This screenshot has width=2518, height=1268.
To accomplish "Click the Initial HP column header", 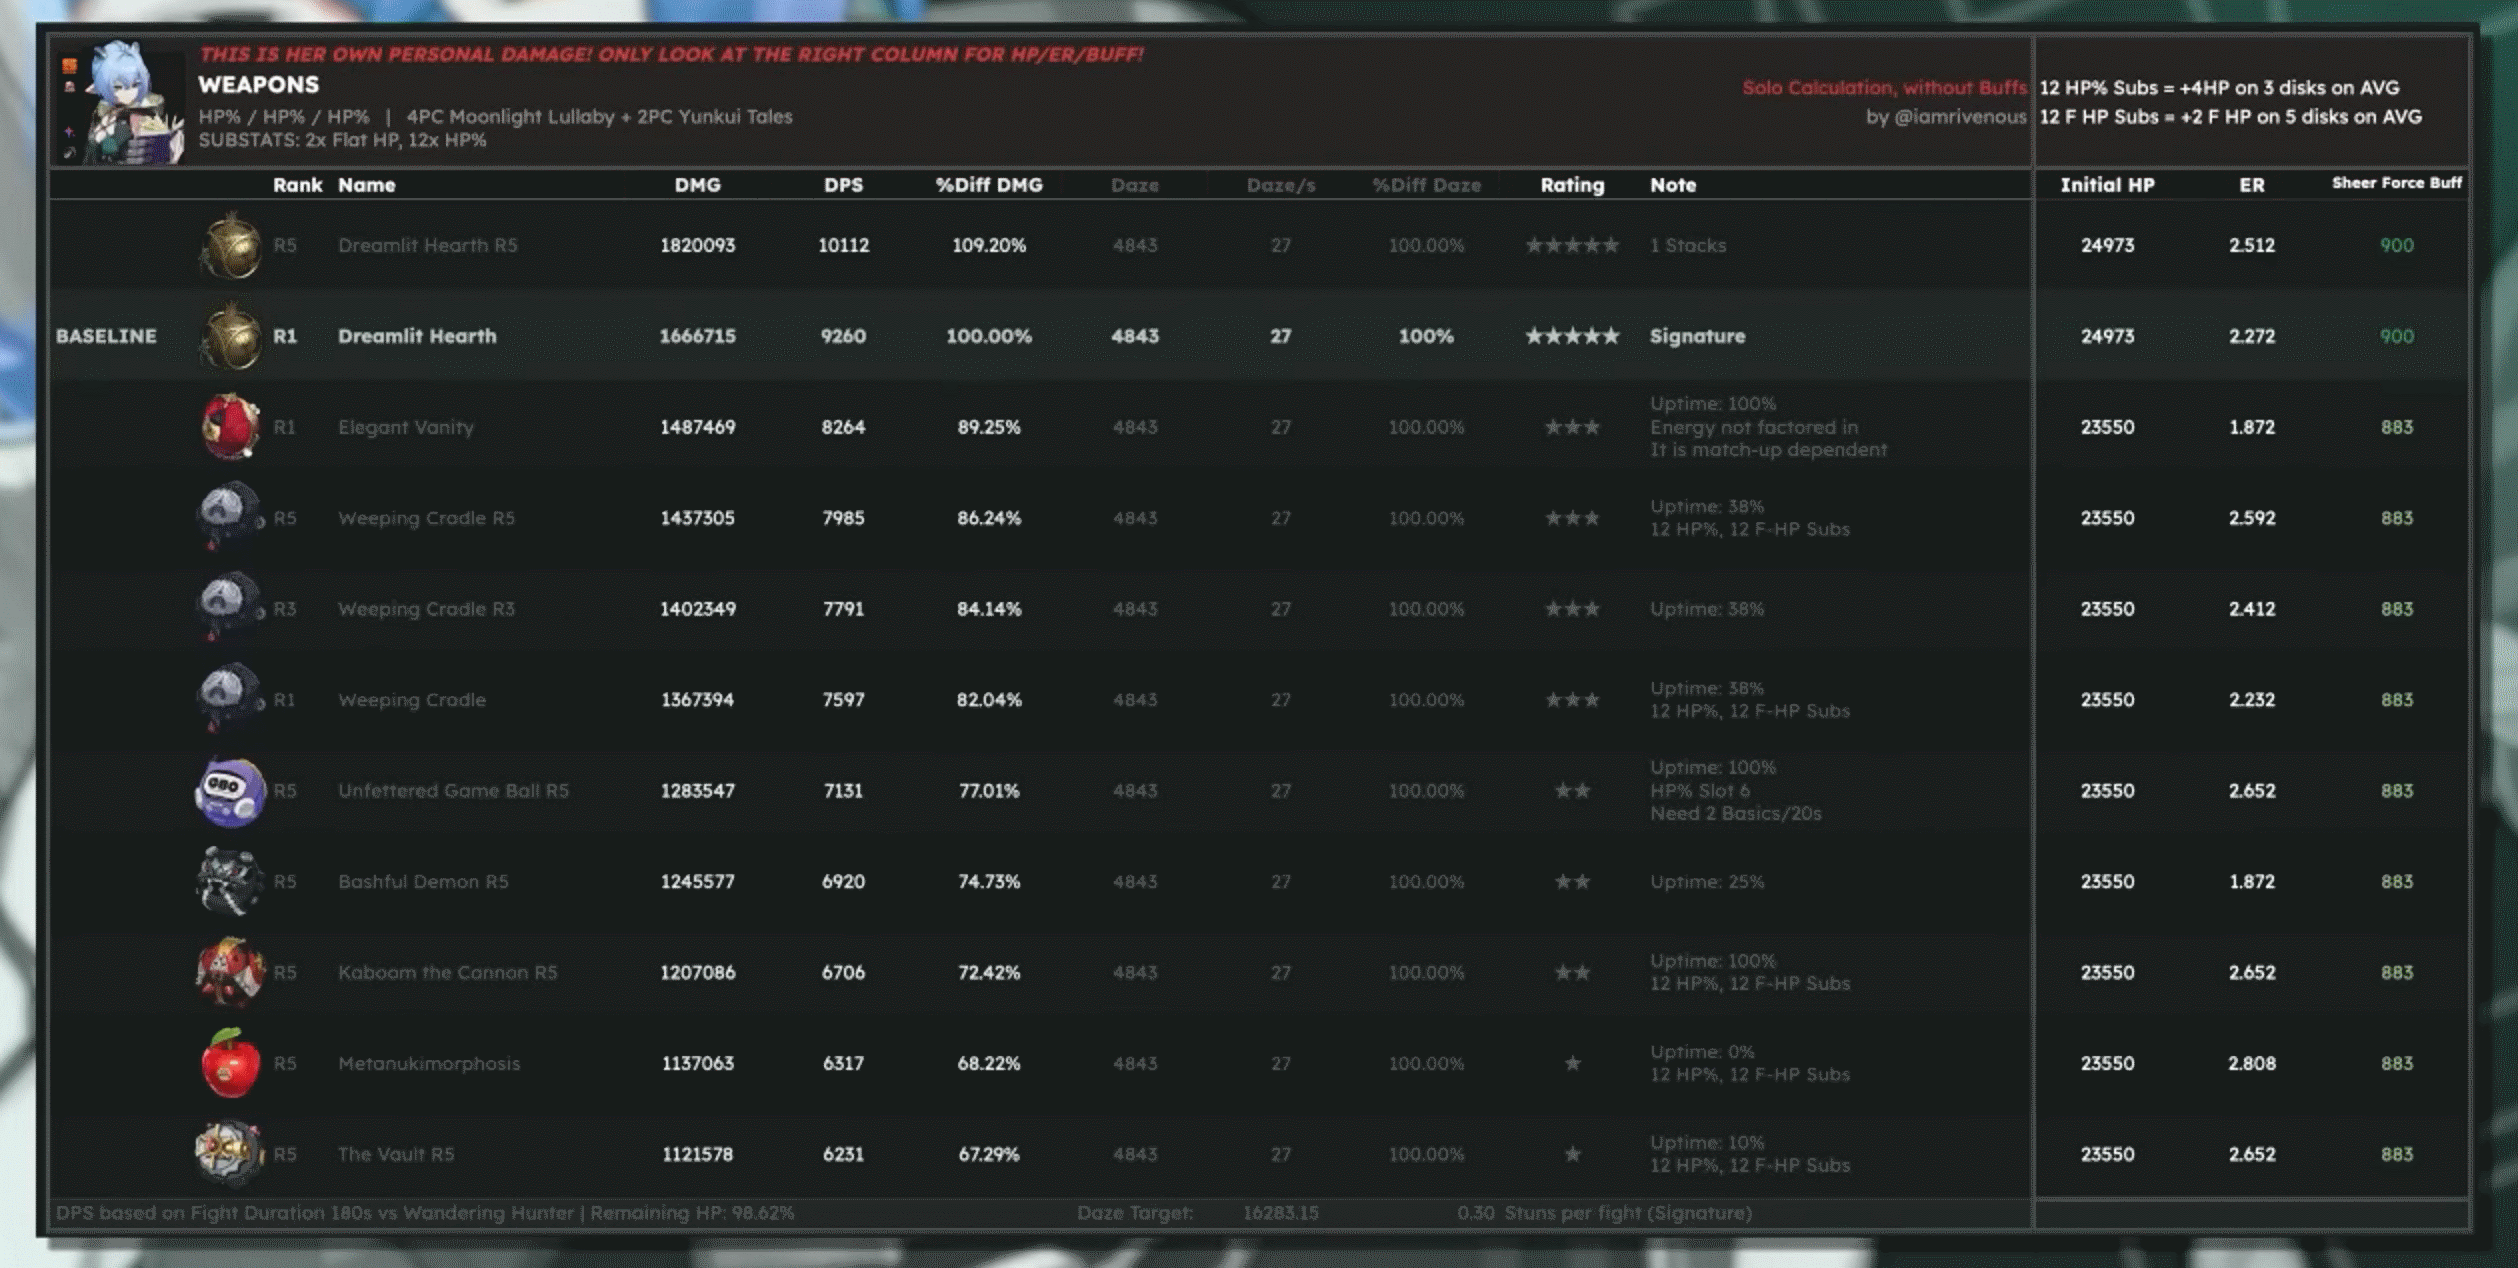I will click(2107, 185).
